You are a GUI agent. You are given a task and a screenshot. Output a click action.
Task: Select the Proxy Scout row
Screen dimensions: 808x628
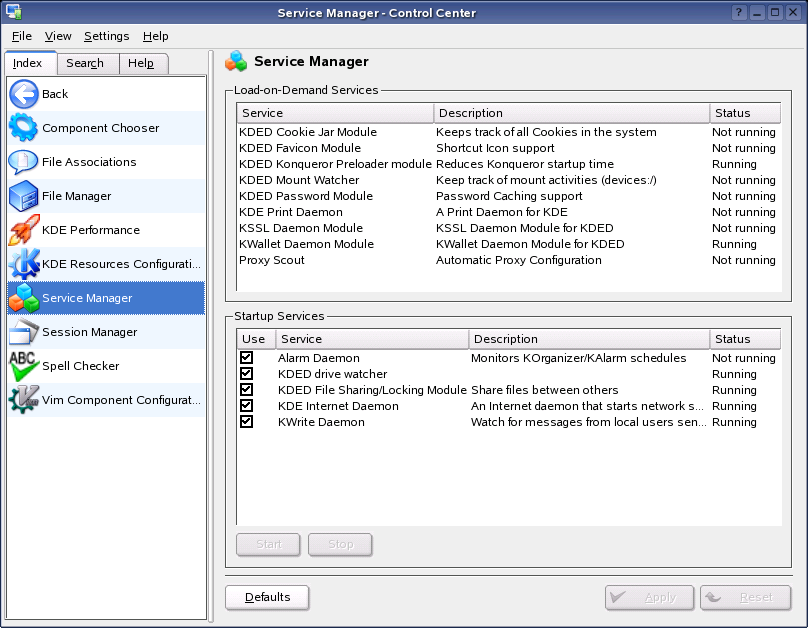pos(509,260)
